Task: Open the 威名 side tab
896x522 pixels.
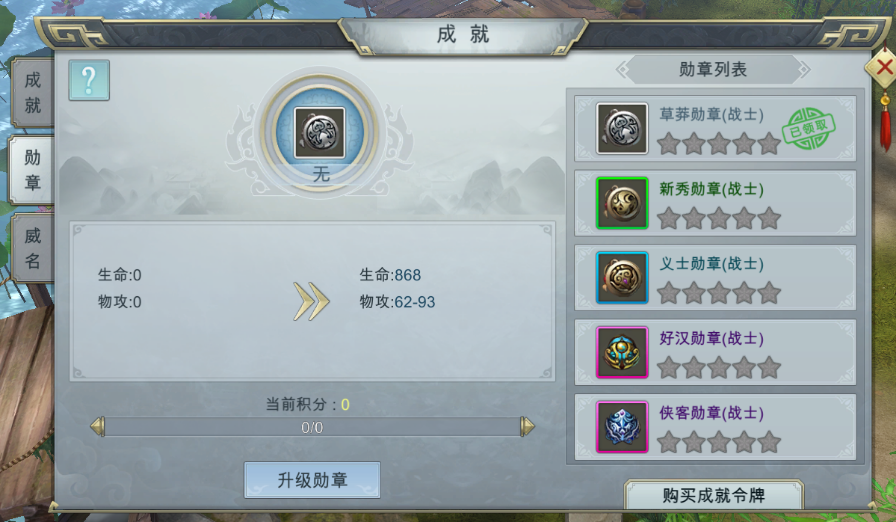Action: tap(32, 248)
